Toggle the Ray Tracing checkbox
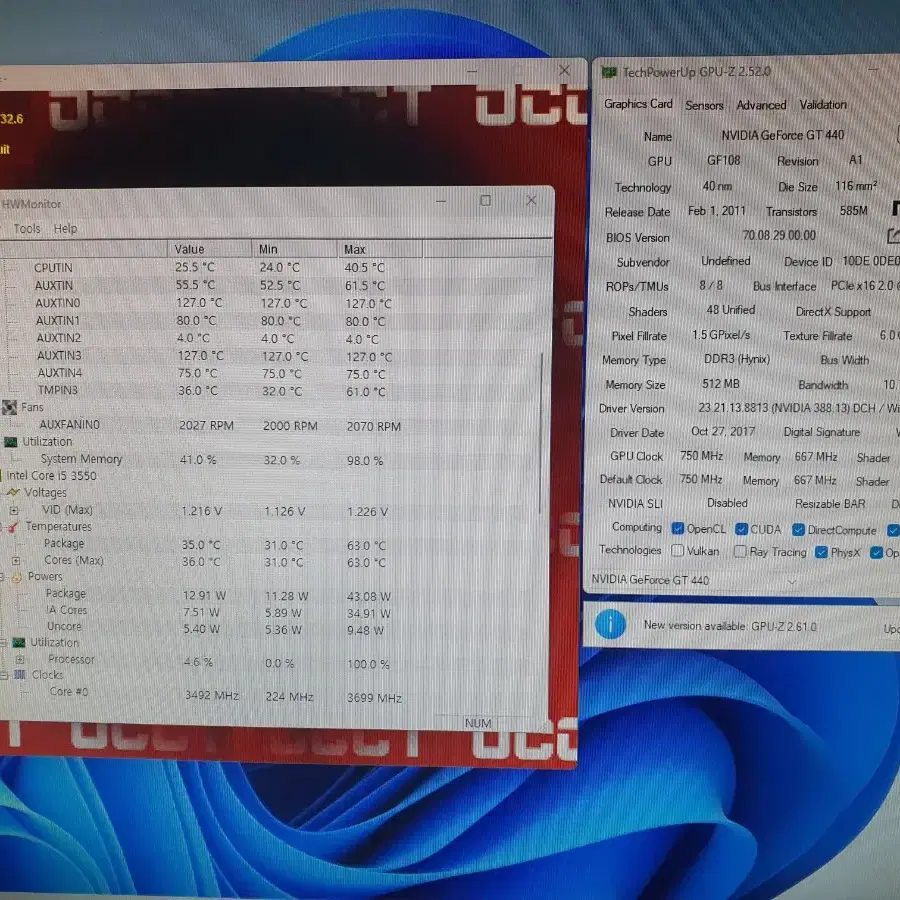Screen dimensions: 900x900 740,552
